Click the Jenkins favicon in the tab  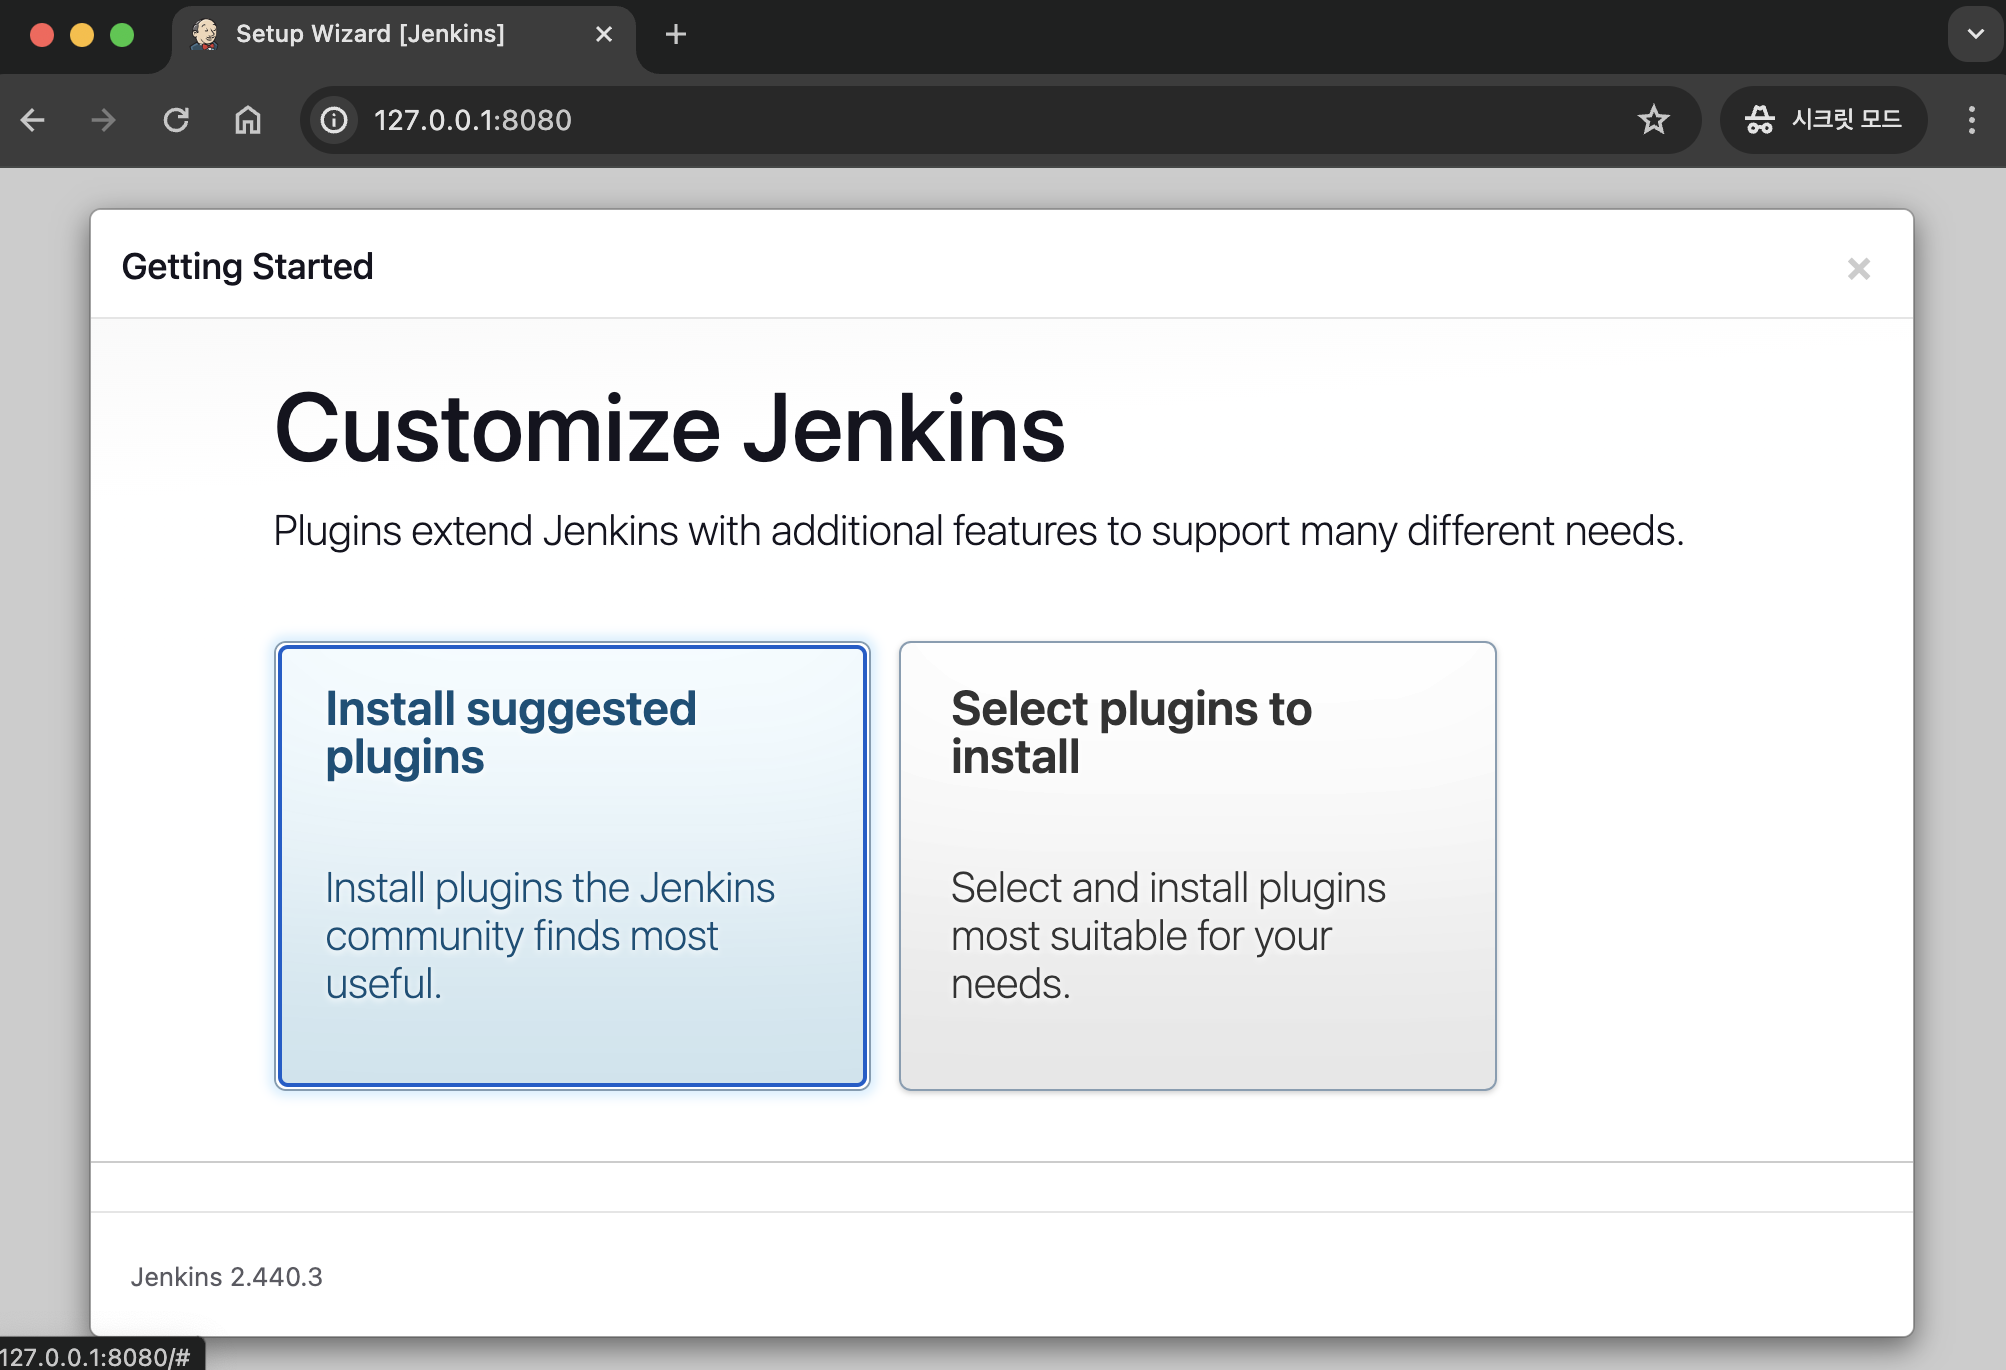205,34
